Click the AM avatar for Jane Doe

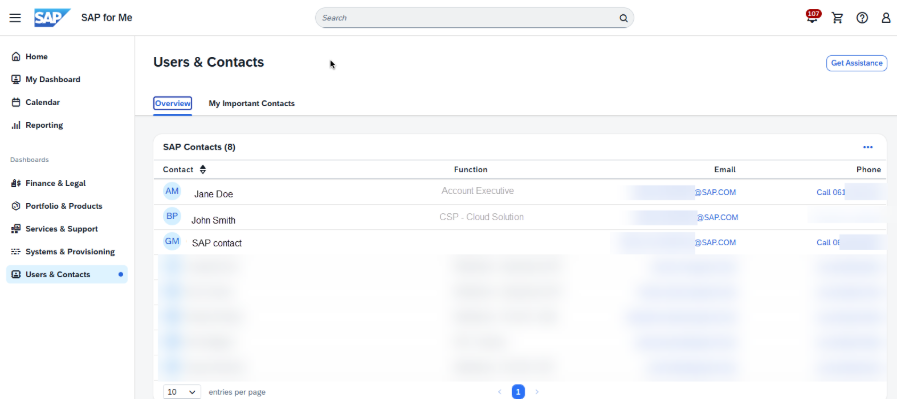click(x=172, y=191)
